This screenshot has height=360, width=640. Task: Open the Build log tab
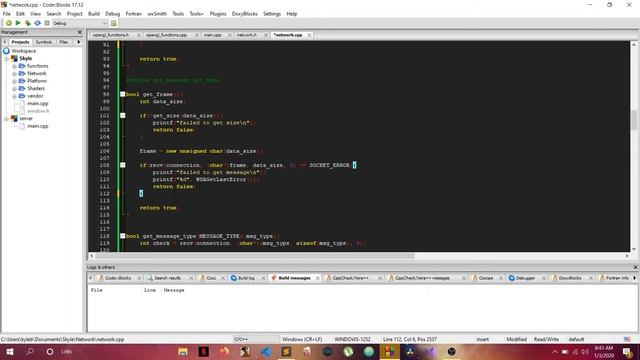[246, 278]
